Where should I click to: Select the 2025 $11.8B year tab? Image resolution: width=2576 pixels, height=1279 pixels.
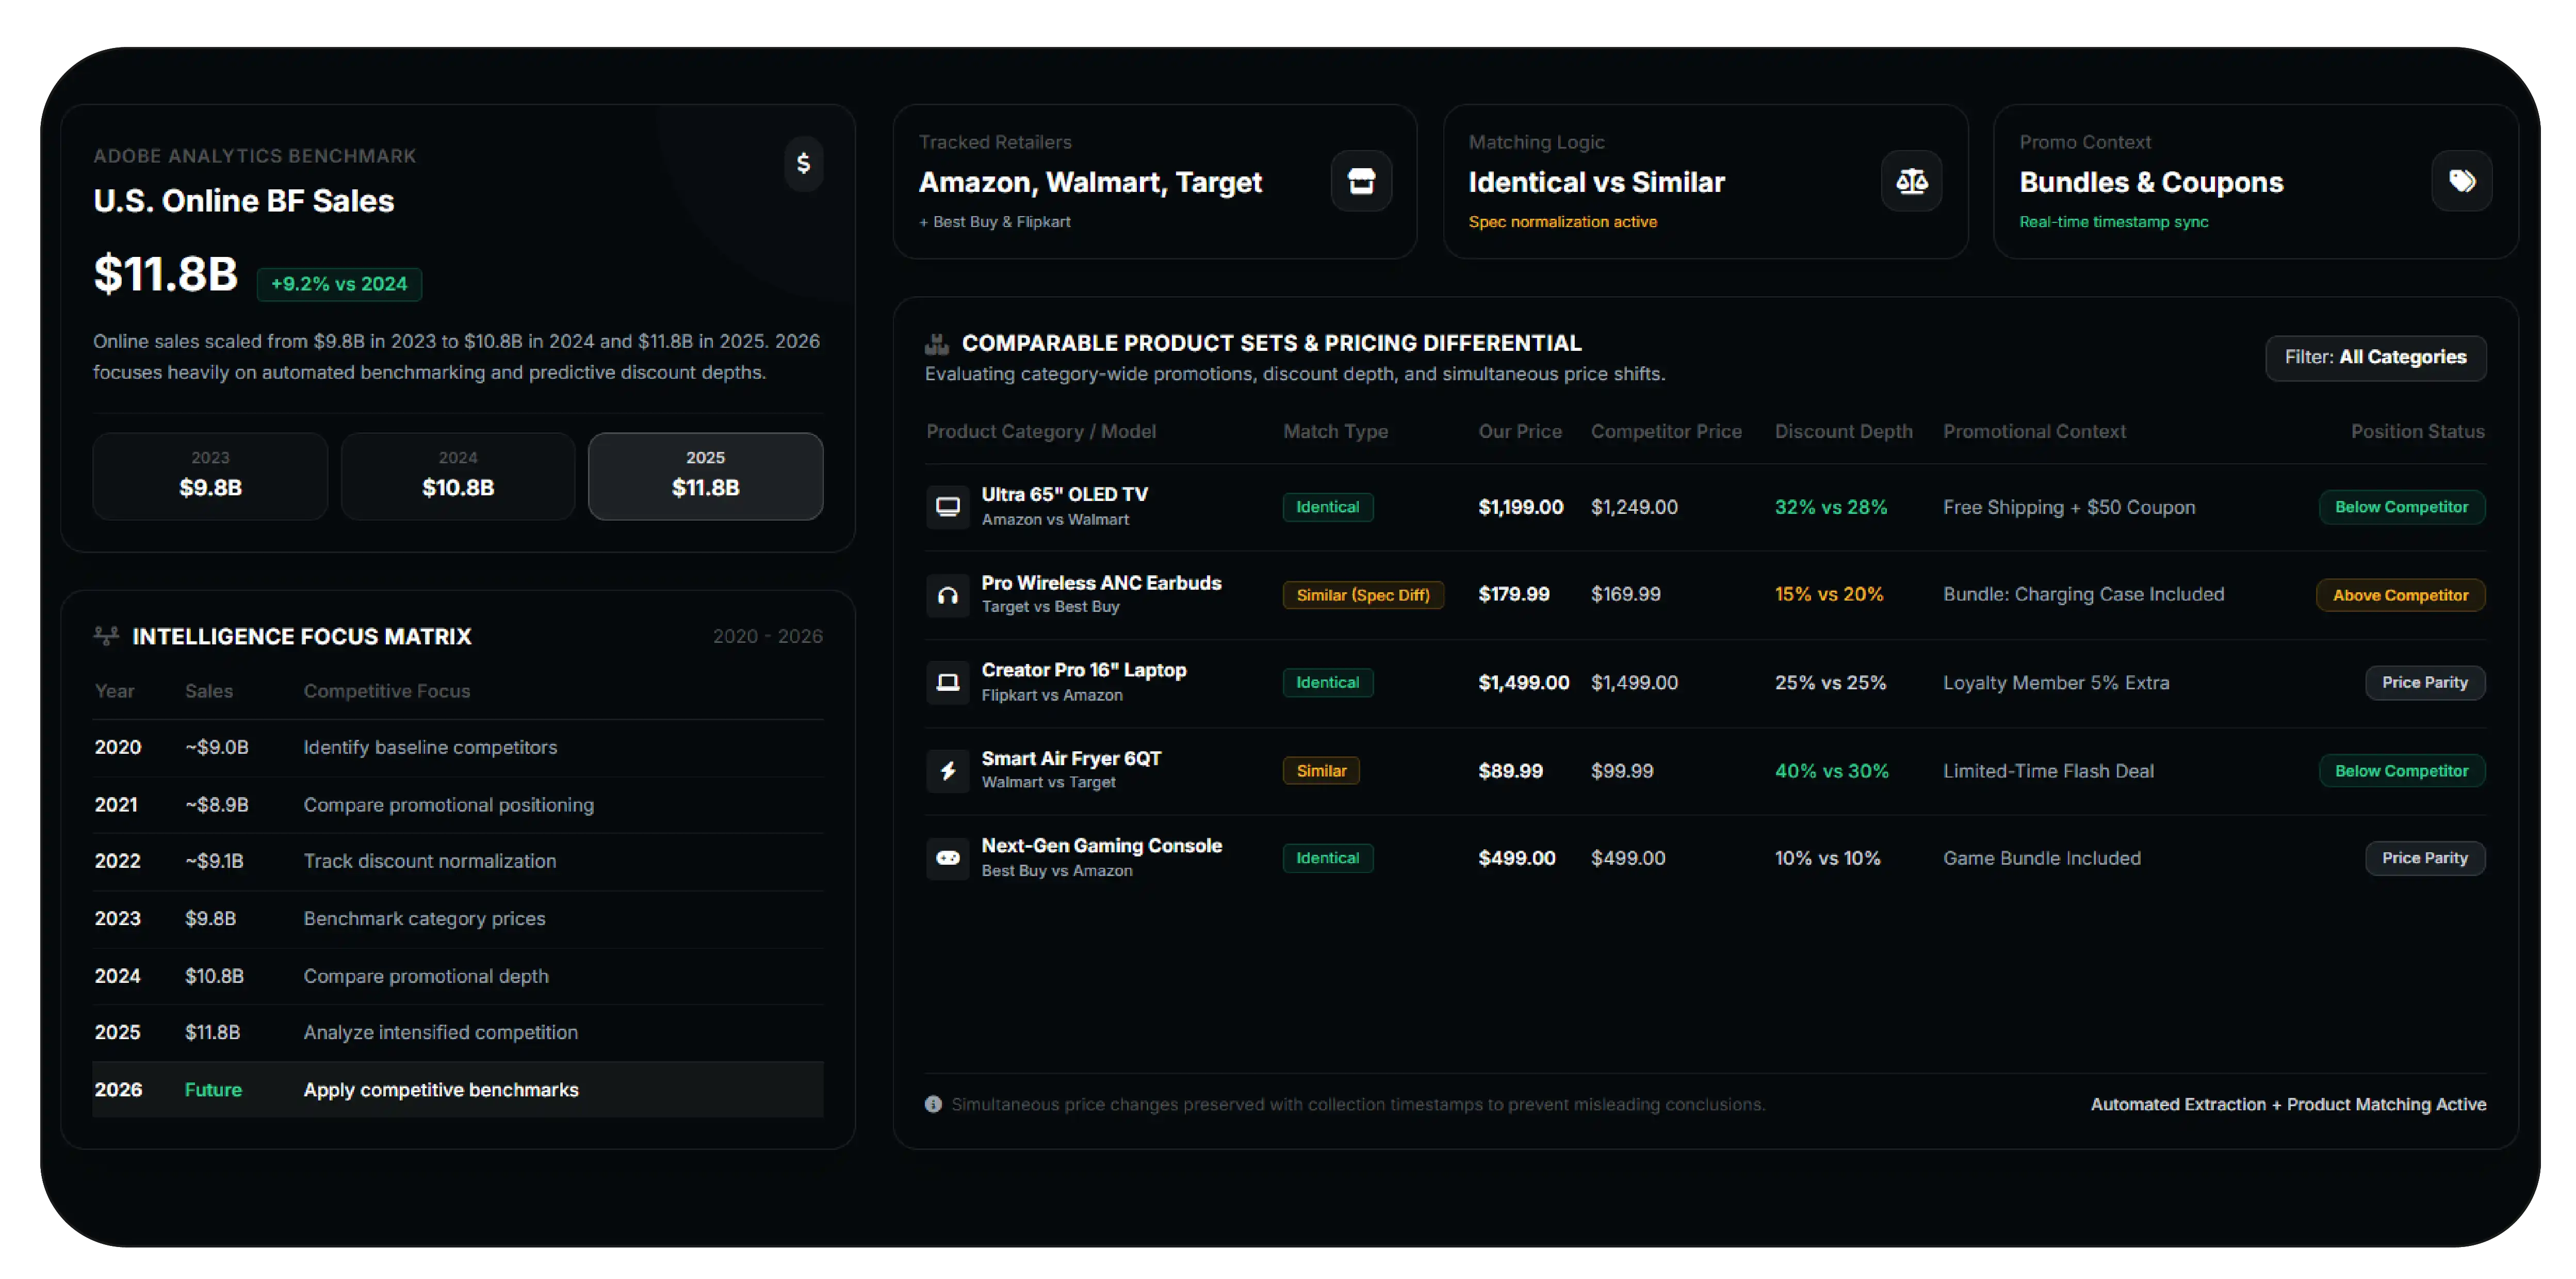click(705, 476)
